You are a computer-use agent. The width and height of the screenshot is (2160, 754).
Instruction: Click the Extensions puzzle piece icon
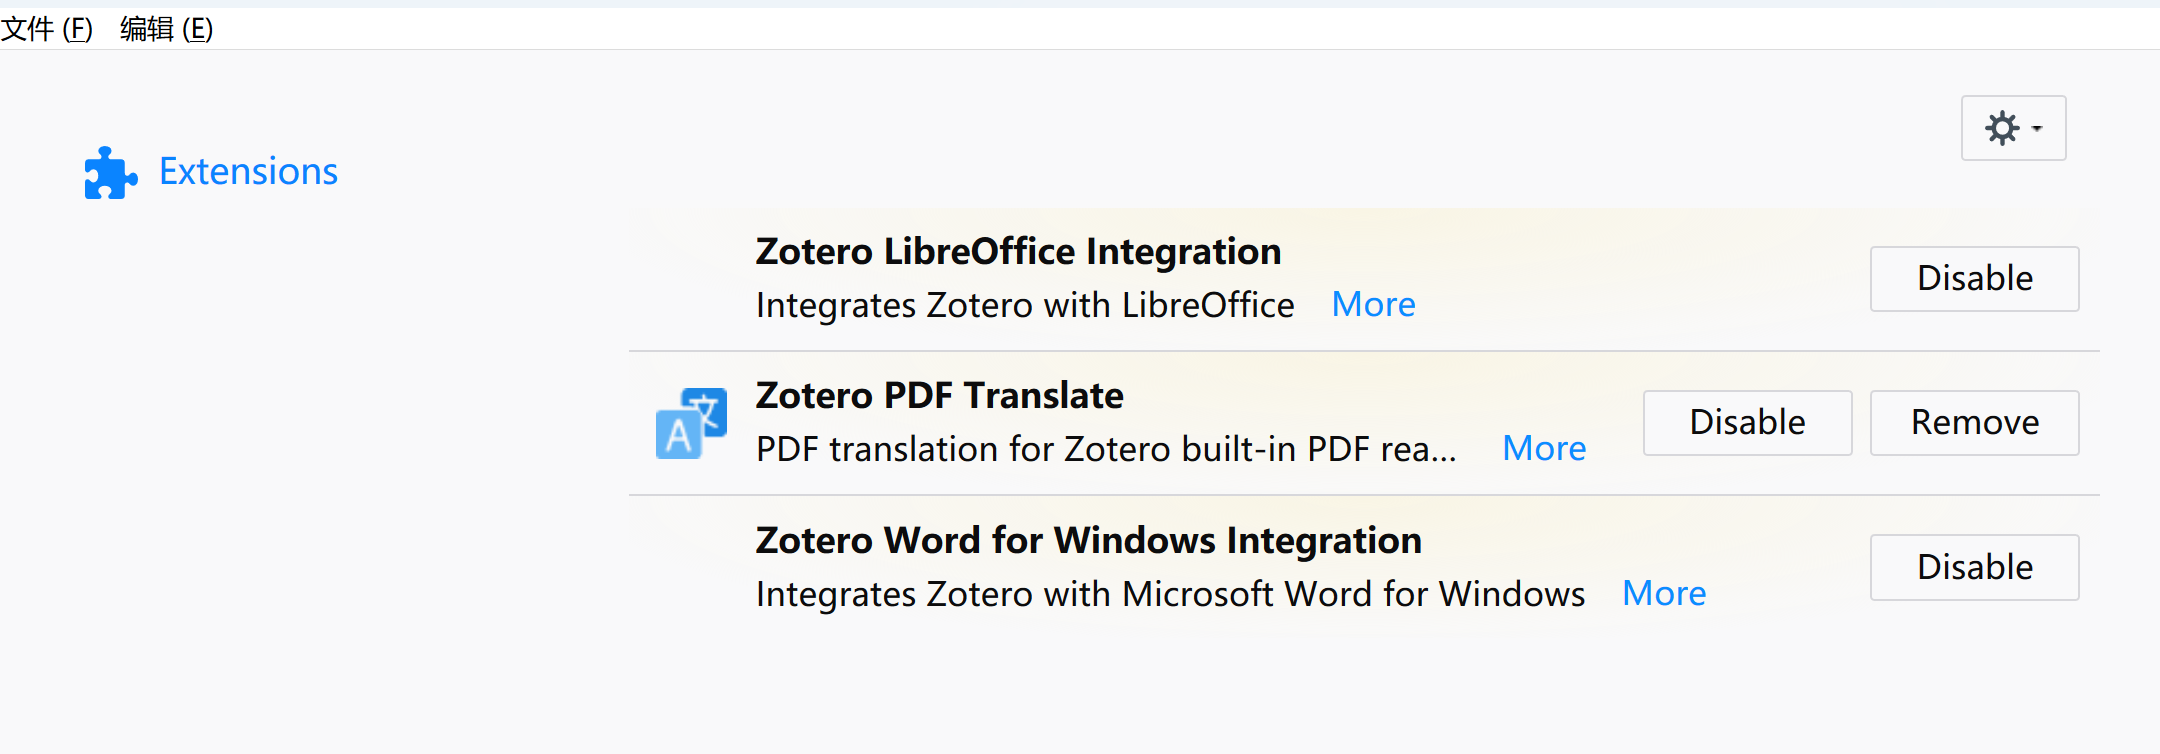coord(110,173)
